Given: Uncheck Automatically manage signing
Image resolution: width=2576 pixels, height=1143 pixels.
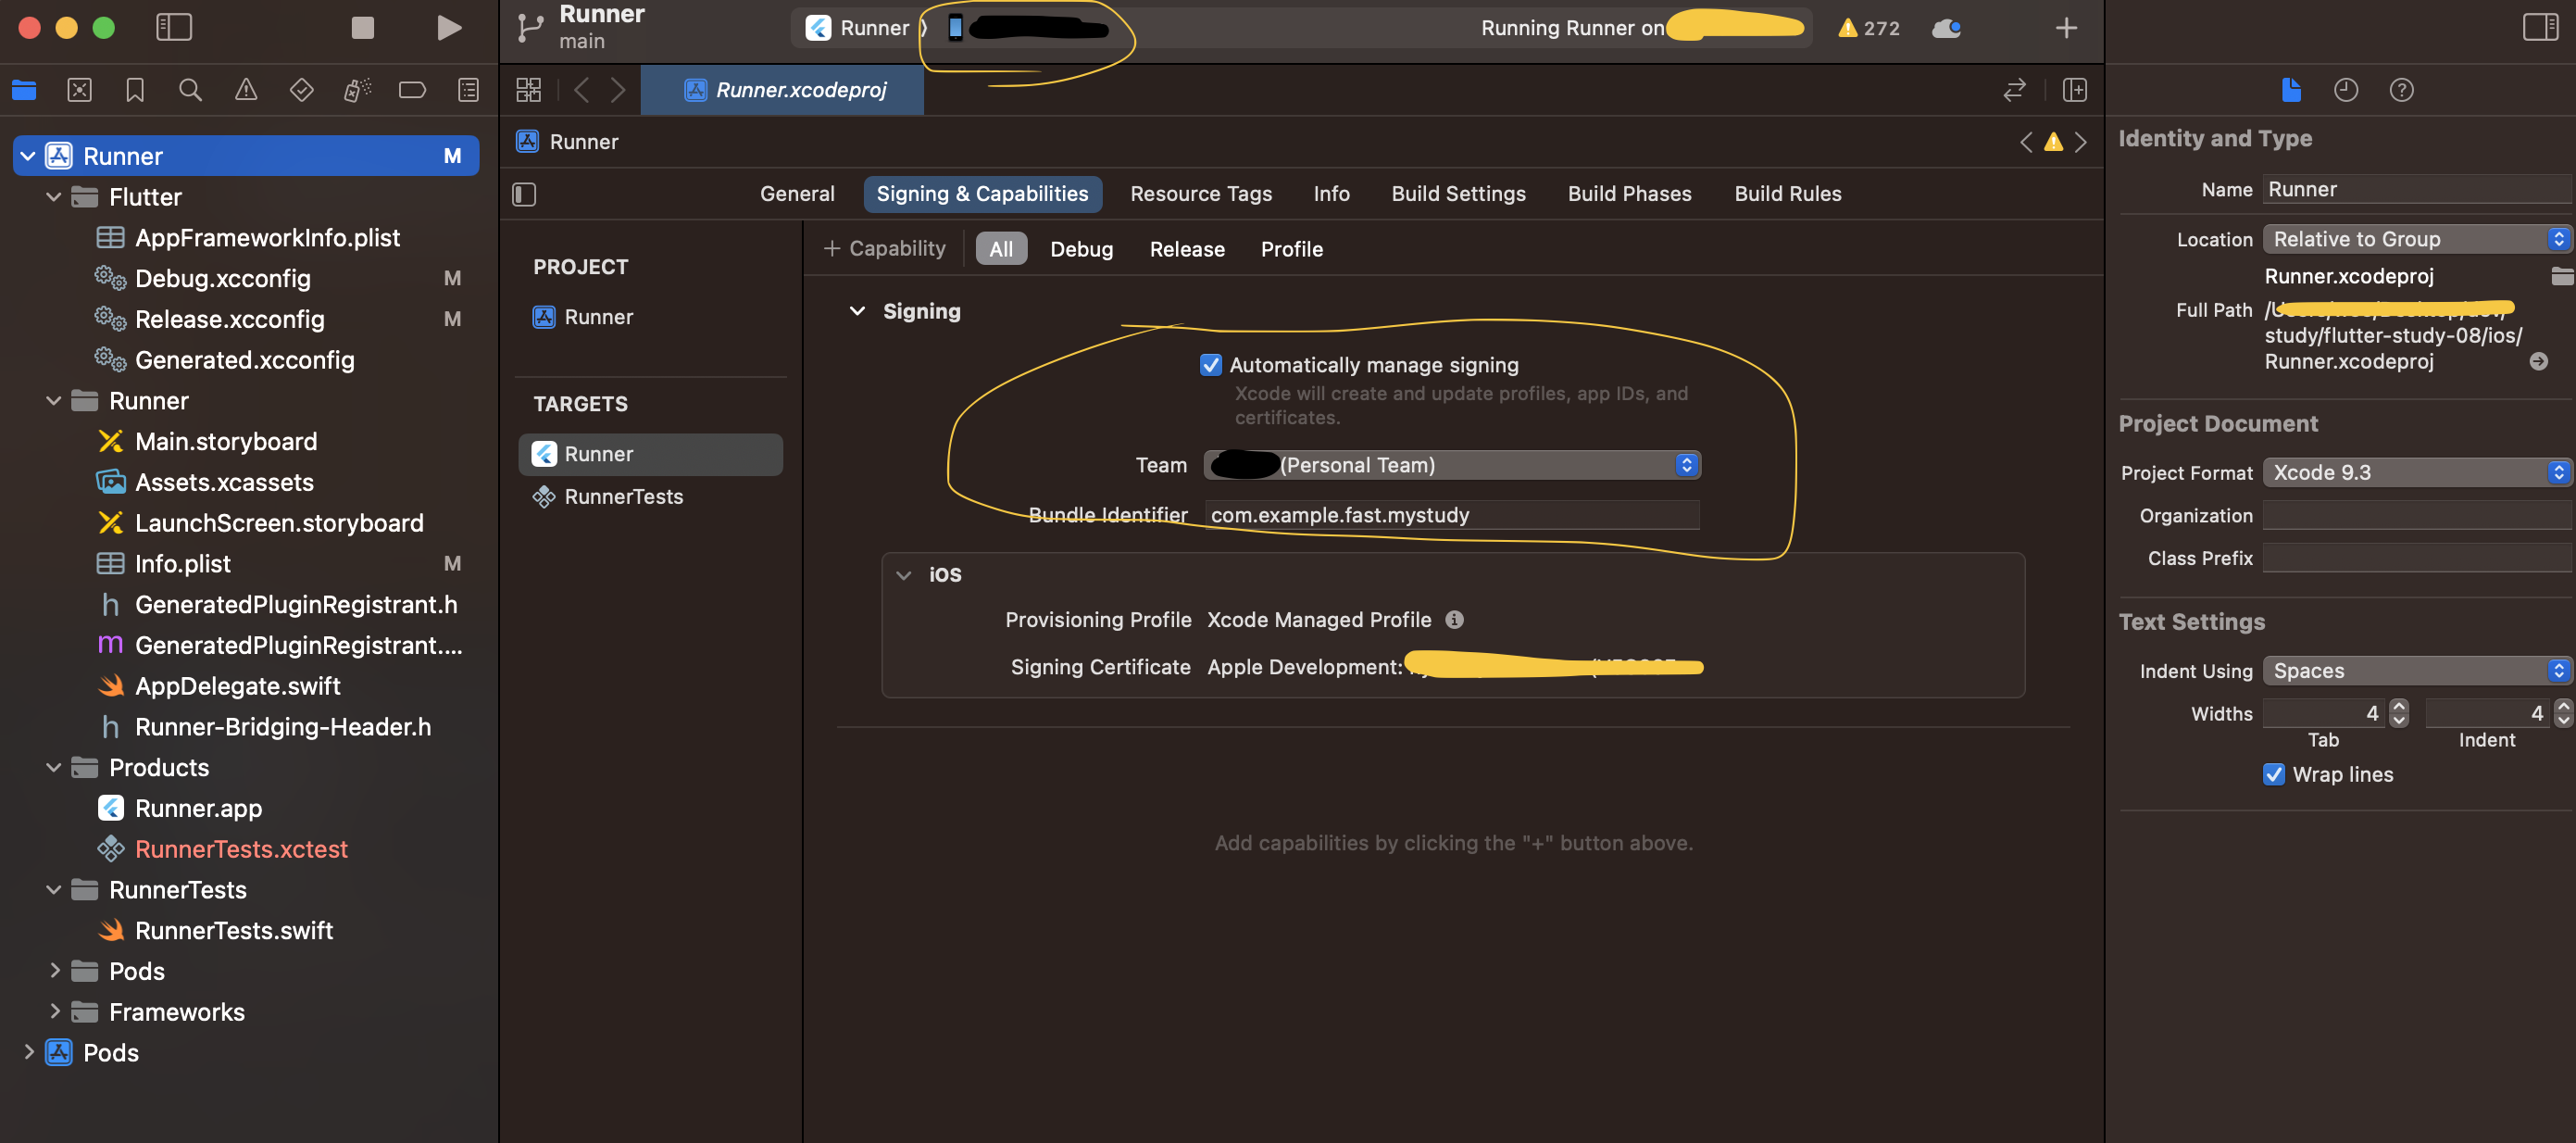Looking at the screenshot, I should click(1210, 365).
